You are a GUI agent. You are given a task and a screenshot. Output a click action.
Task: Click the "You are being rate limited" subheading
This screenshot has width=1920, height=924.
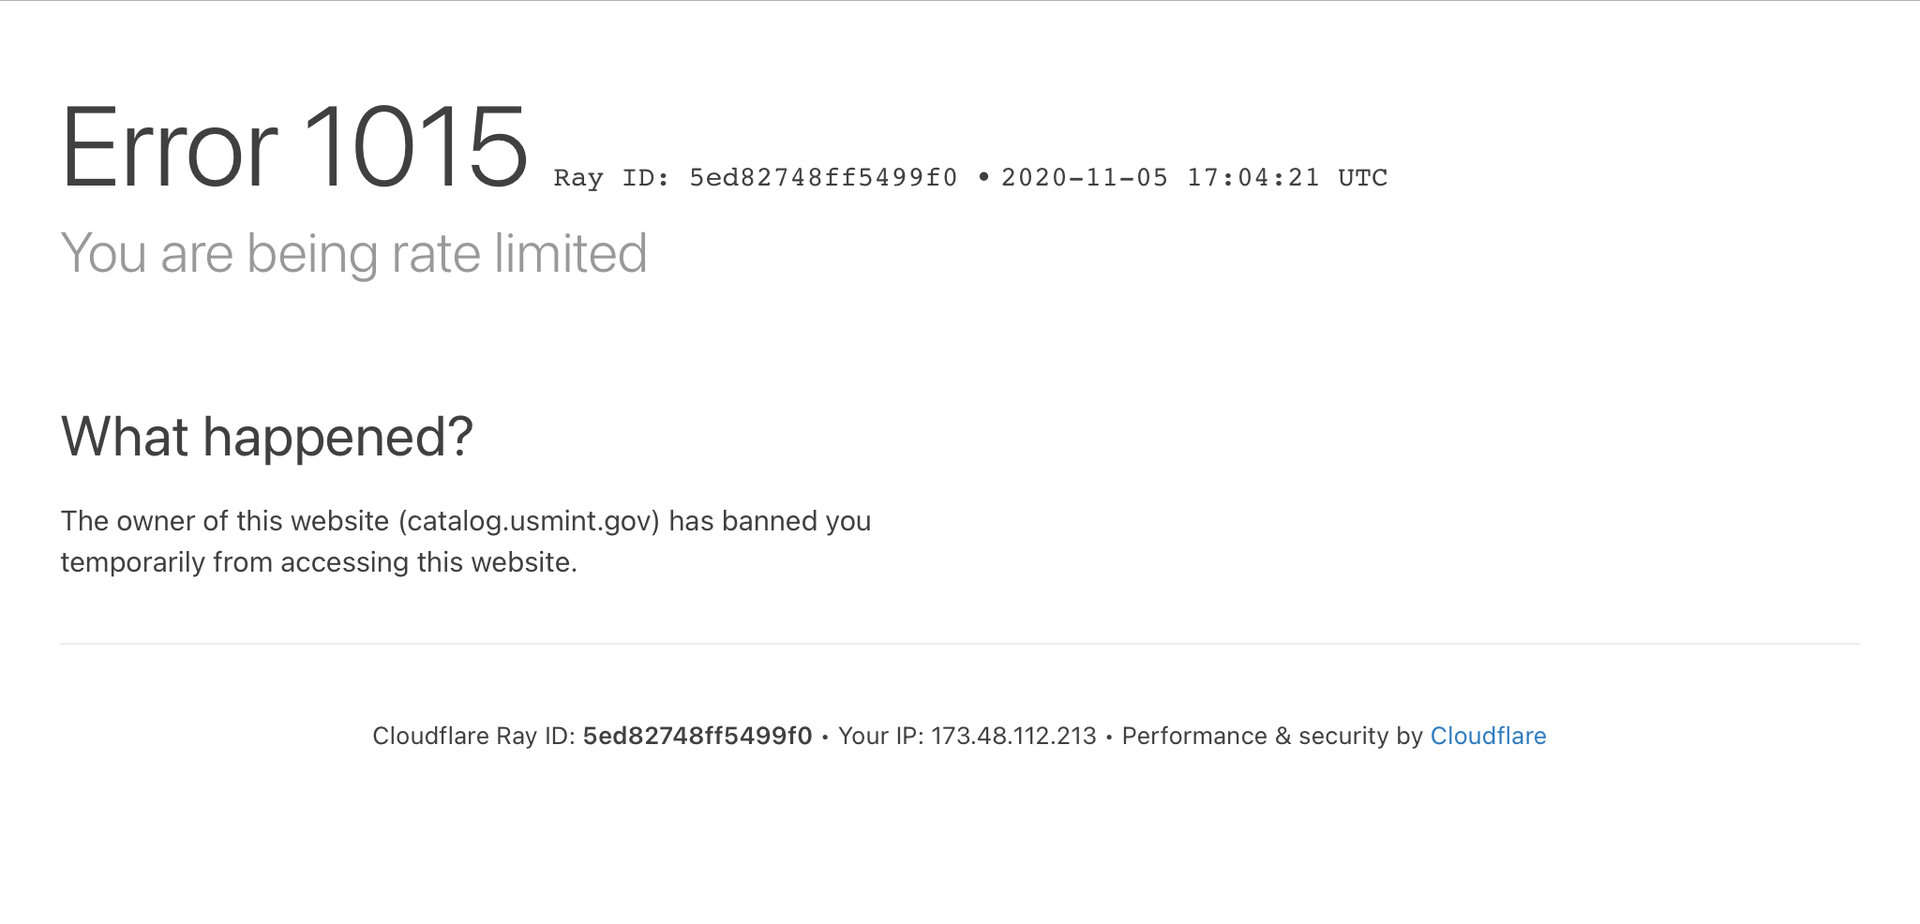pos(353,253)
